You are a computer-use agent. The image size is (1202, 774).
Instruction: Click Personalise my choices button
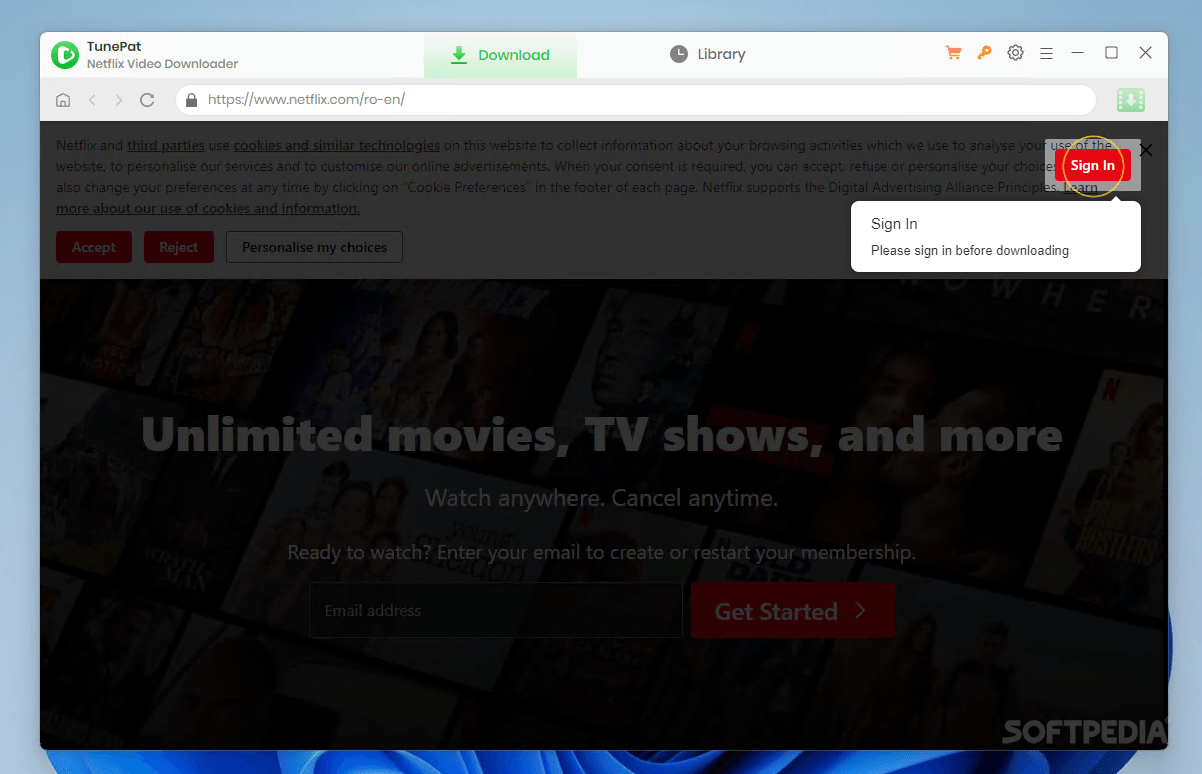pos(315,247)
